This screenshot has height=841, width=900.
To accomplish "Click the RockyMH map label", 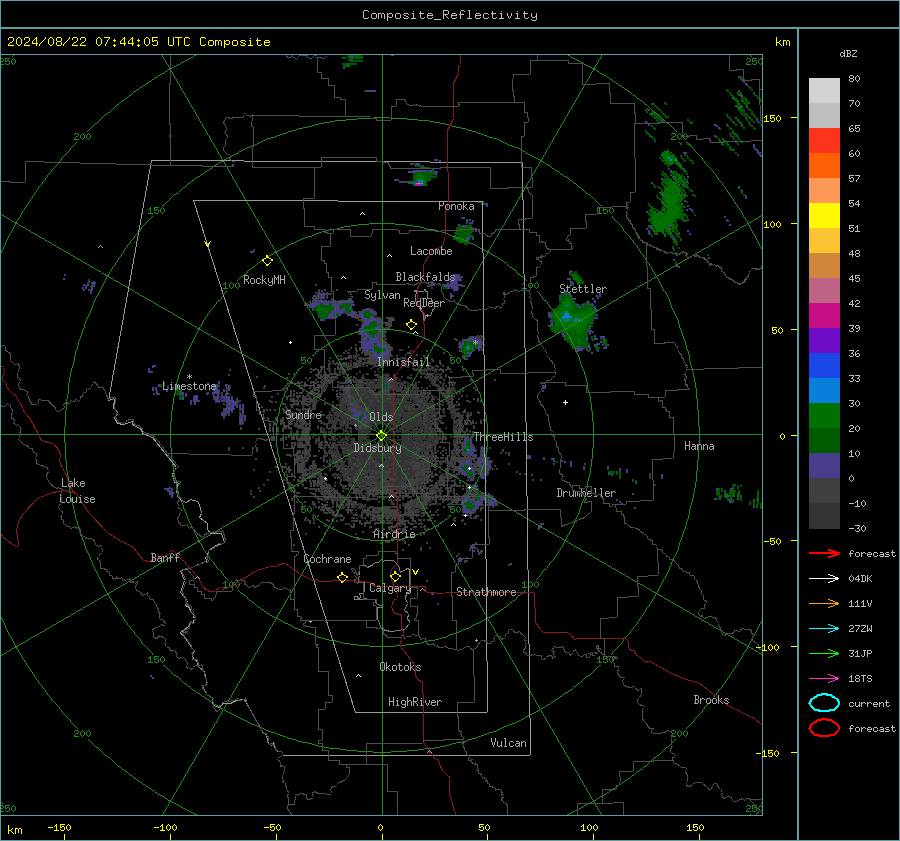I will tap(264, 280).
